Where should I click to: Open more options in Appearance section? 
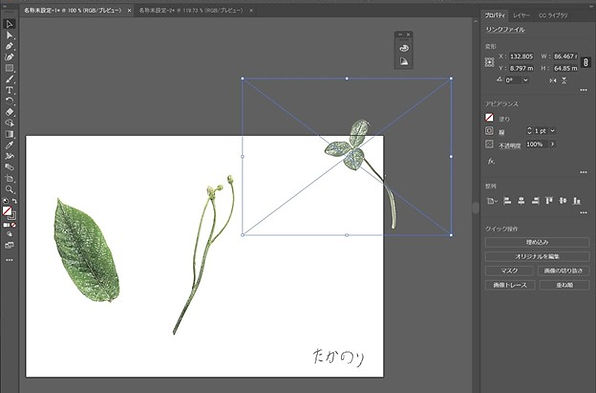583,172
